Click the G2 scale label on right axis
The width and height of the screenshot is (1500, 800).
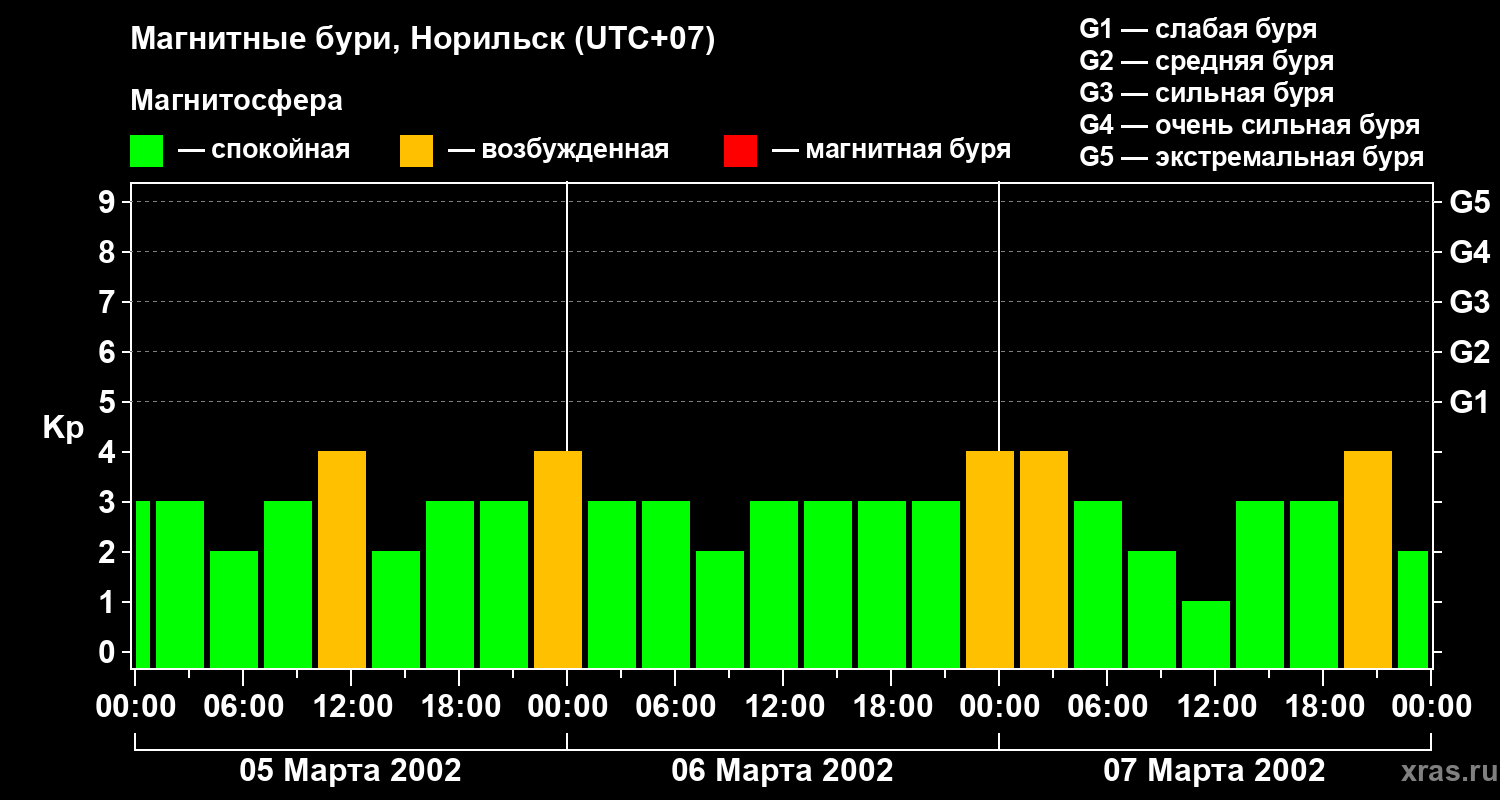click(x=1469, y=352)
